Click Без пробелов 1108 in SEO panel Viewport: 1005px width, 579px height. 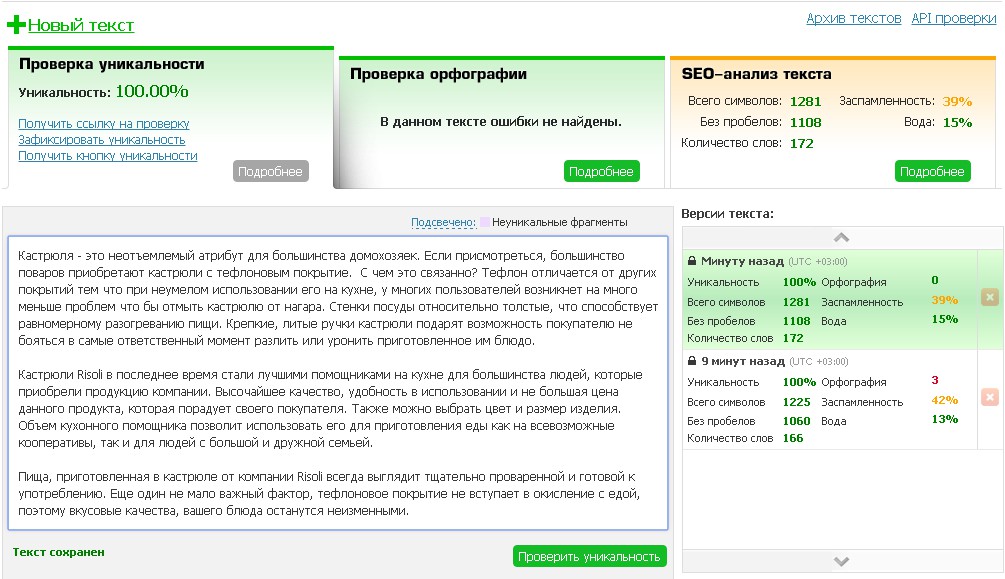tap(805, 122)
